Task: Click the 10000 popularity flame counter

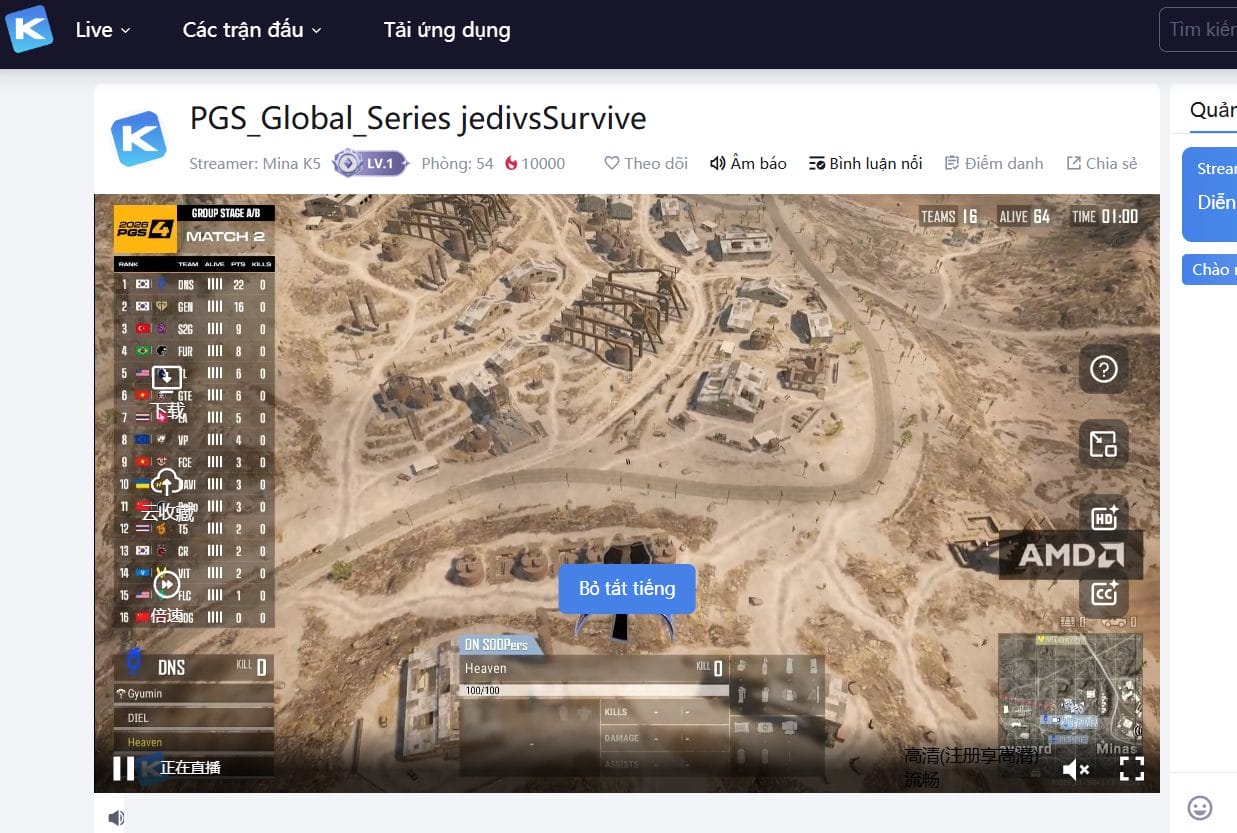Action: point(535,163)
